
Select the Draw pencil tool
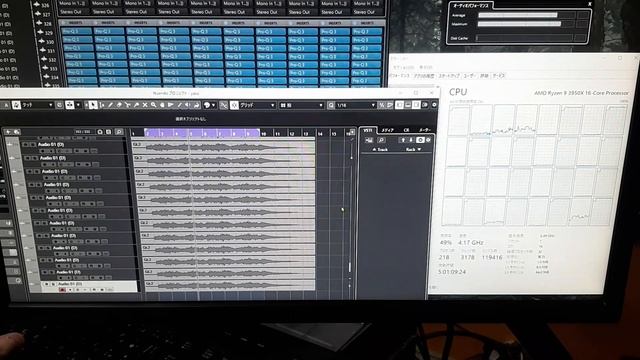click(x=110, y=105)
